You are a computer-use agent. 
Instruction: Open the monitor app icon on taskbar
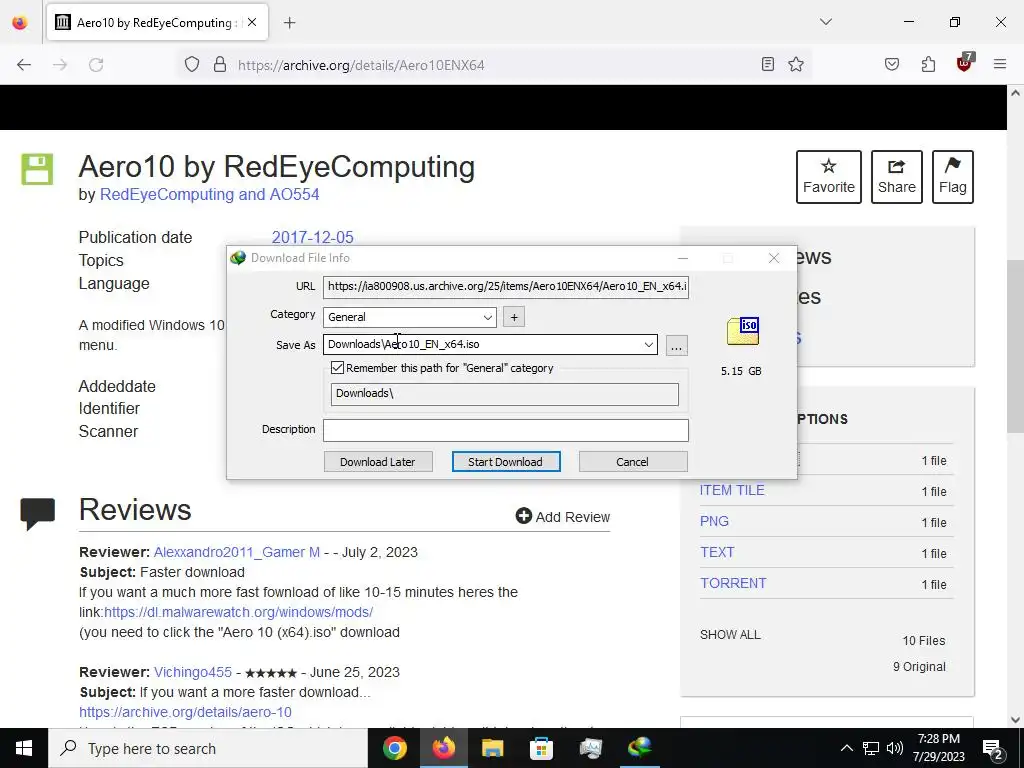coord(590,748)
